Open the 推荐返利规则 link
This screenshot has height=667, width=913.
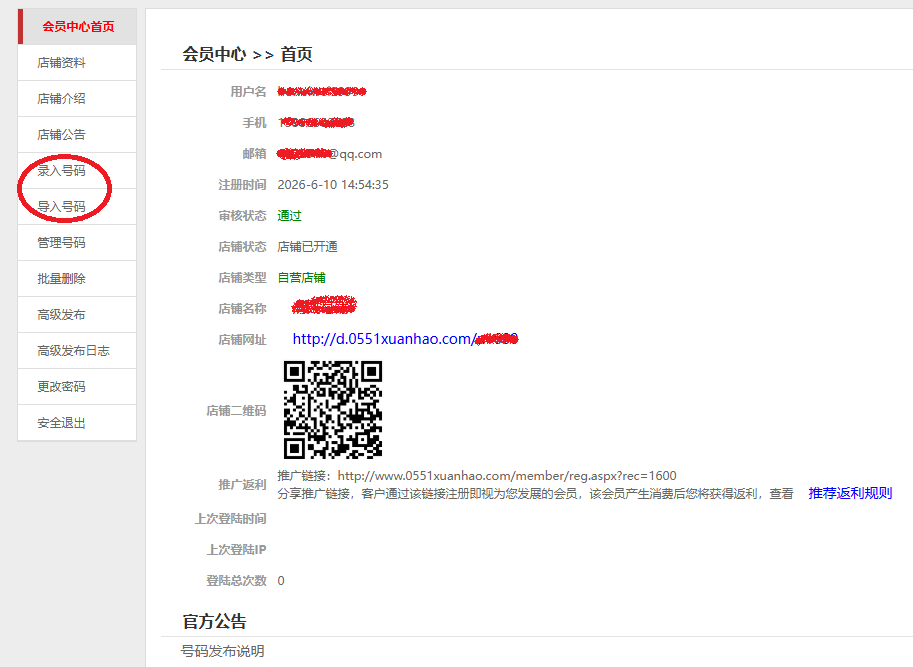[850, 494]
